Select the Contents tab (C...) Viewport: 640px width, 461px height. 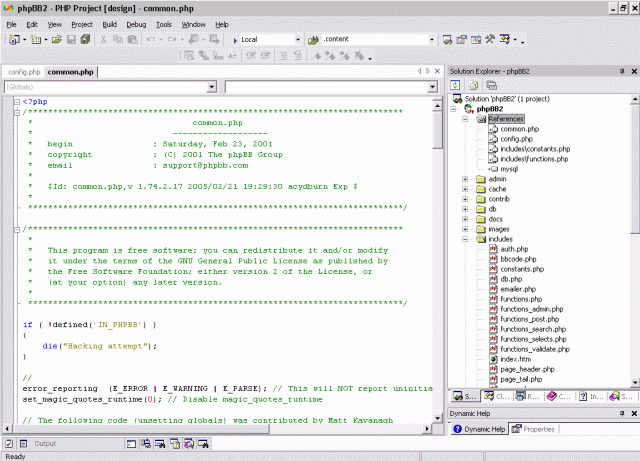coord(559,396)
